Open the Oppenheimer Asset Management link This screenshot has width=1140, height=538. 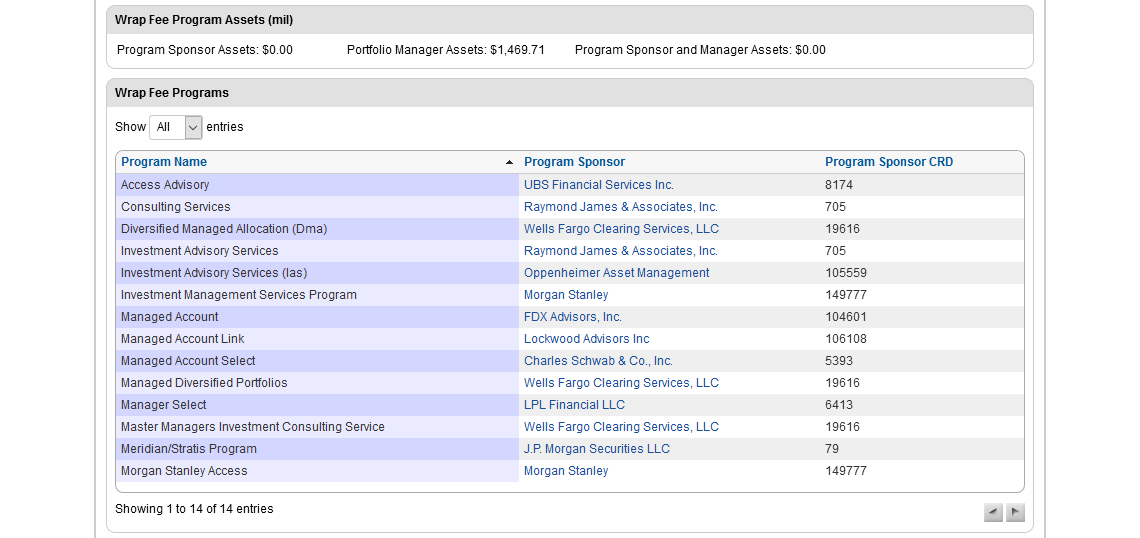click(616, 273)
